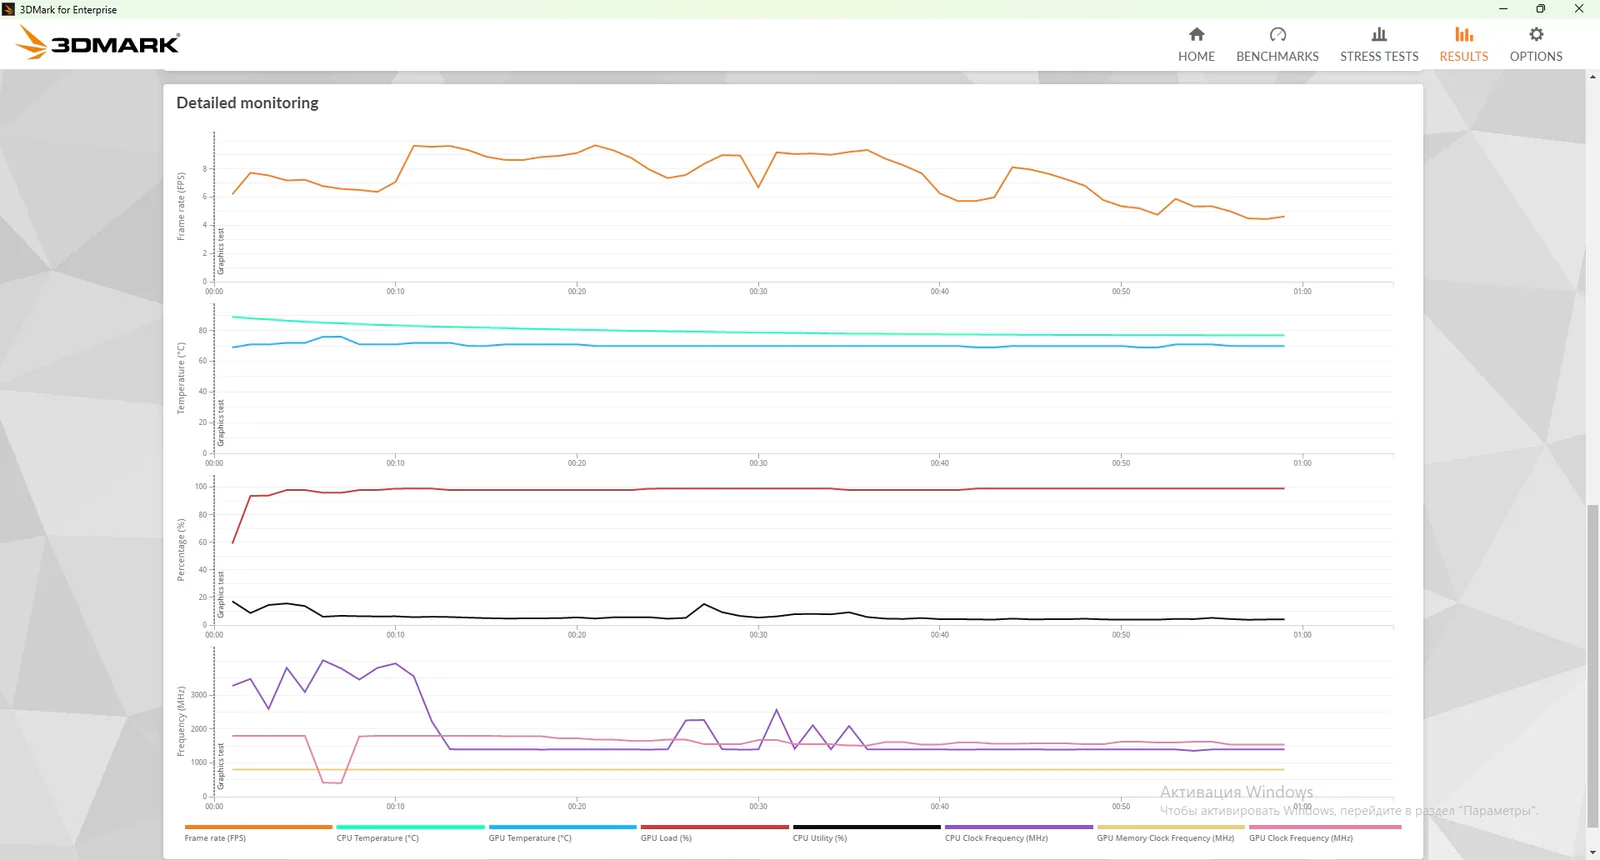1600x860 pixels.
Task: Open the Home house icon
Action: [x=1196, y=35]
